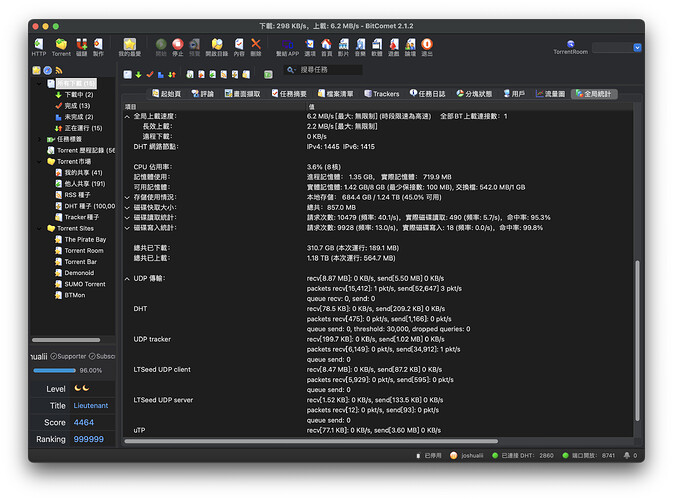
Task: Click the Score value 4464
Action: (x=84, y=422)
